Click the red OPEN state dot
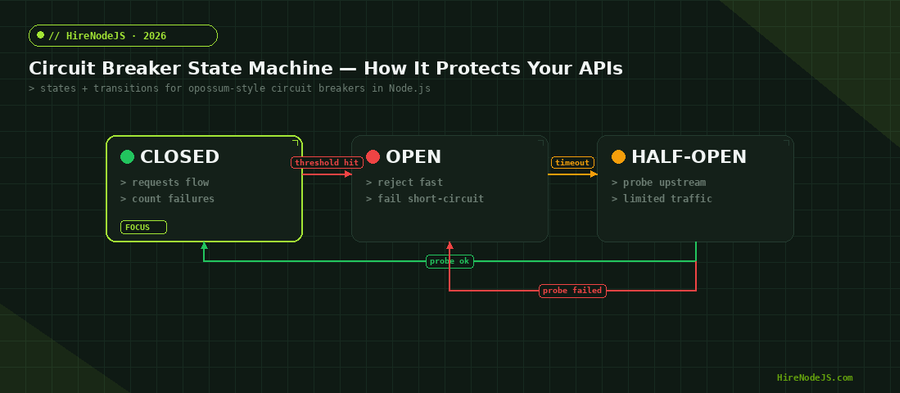 coord(373,157)
